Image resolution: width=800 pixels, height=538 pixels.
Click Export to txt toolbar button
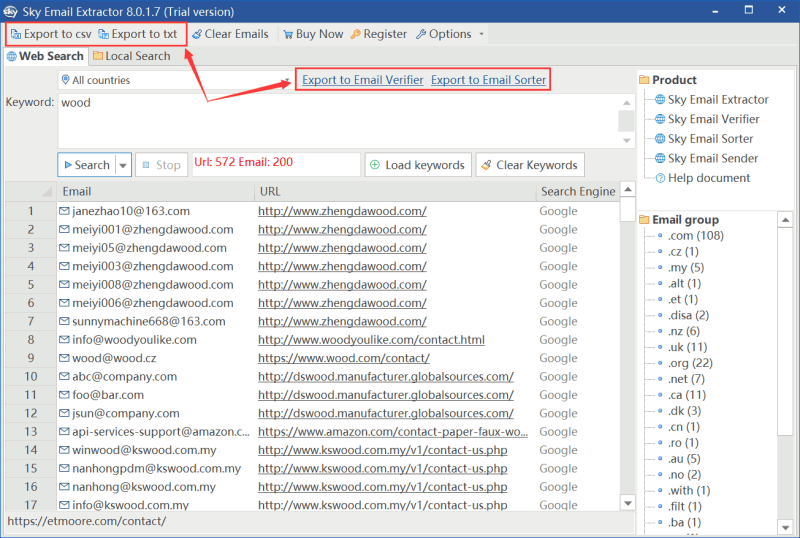(138, 34)
